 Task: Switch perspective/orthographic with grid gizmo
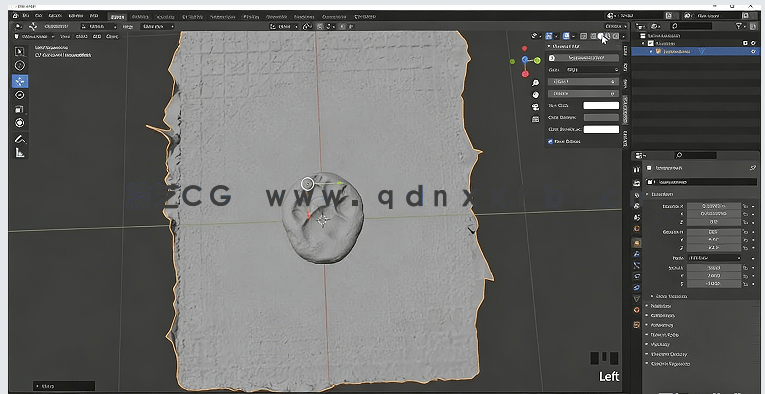[x=536, y=119]
